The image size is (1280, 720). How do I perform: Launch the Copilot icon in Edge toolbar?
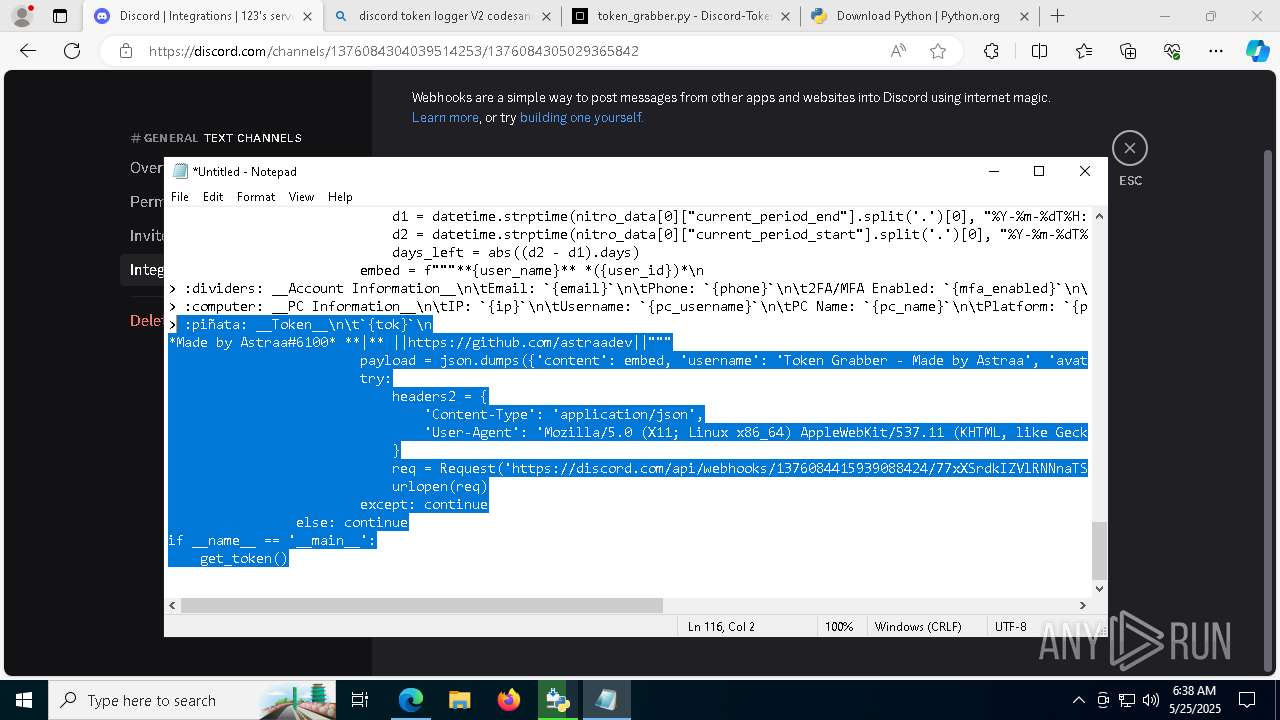tap(1257, 51)
